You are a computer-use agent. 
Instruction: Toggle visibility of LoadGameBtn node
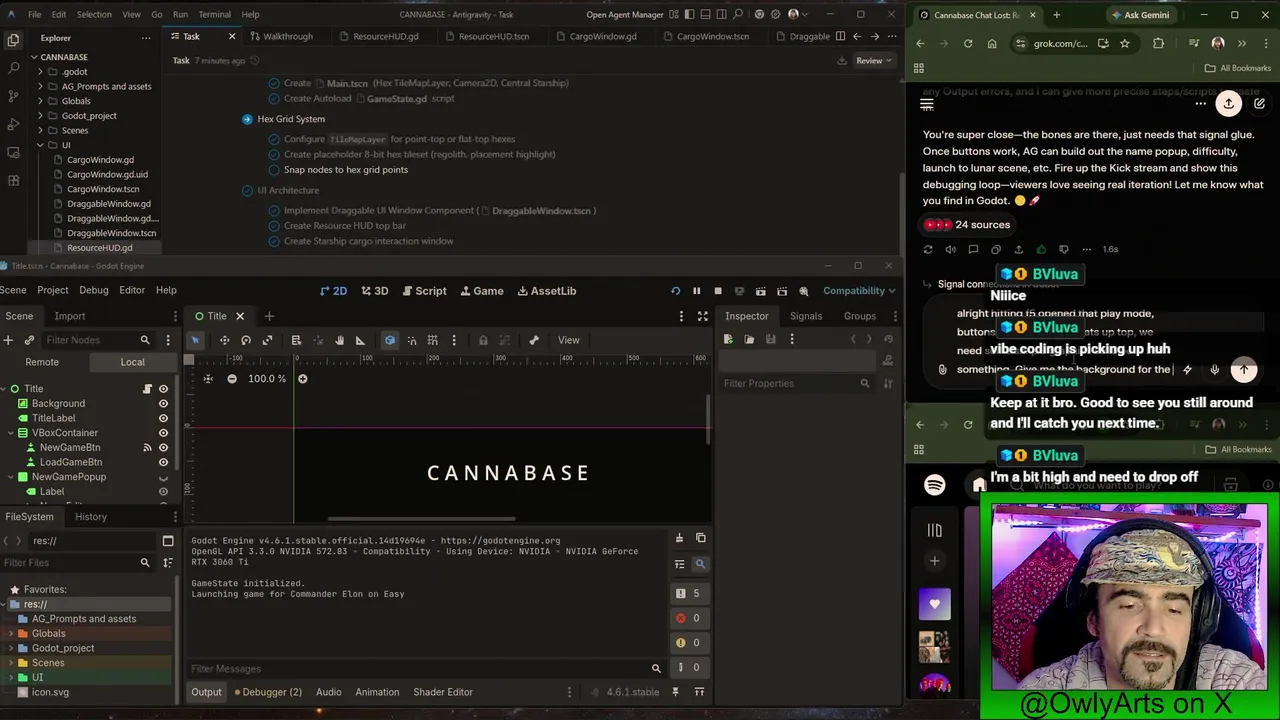point(163,462)
